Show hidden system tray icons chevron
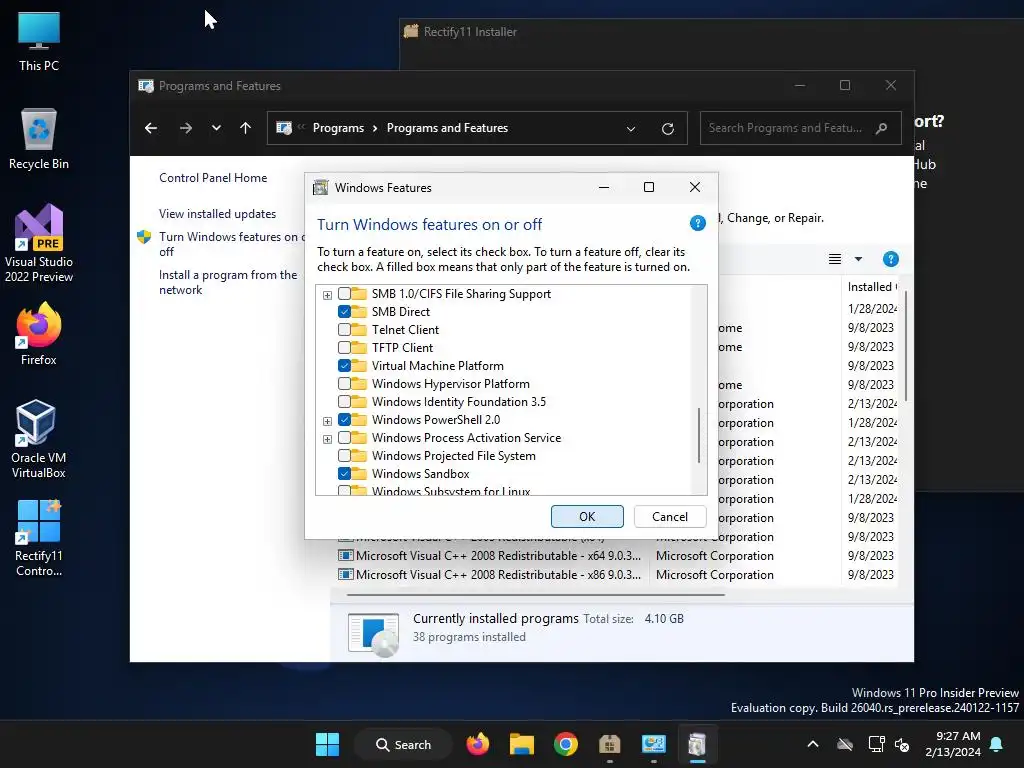1024x768 pixels. [x=813, y=744]
